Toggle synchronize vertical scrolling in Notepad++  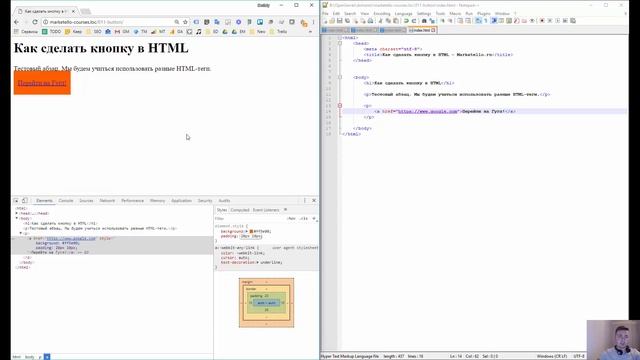tap(459, 21)
